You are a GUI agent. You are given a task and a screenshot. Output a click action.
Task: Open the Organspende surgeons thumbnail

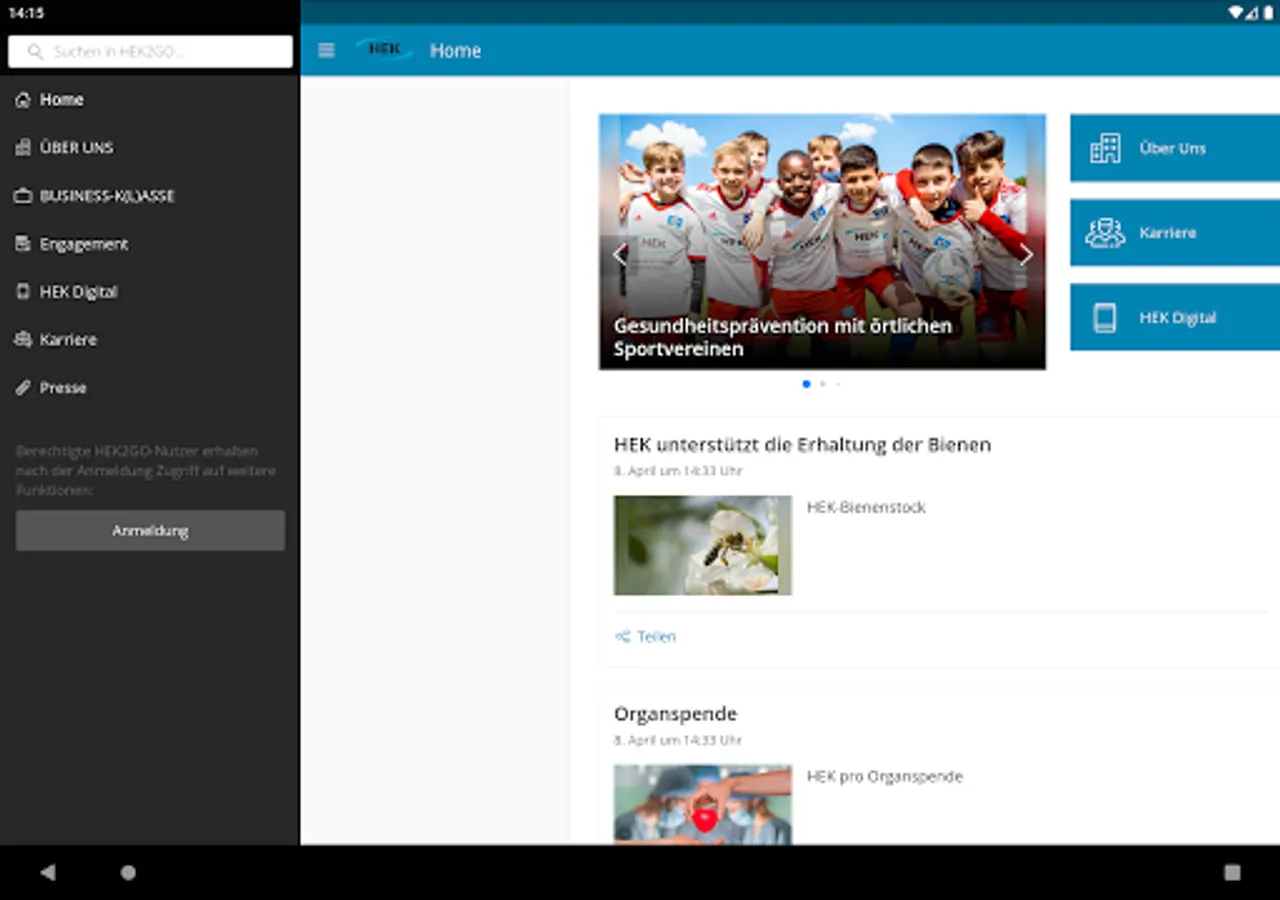[x=703, y=805]
